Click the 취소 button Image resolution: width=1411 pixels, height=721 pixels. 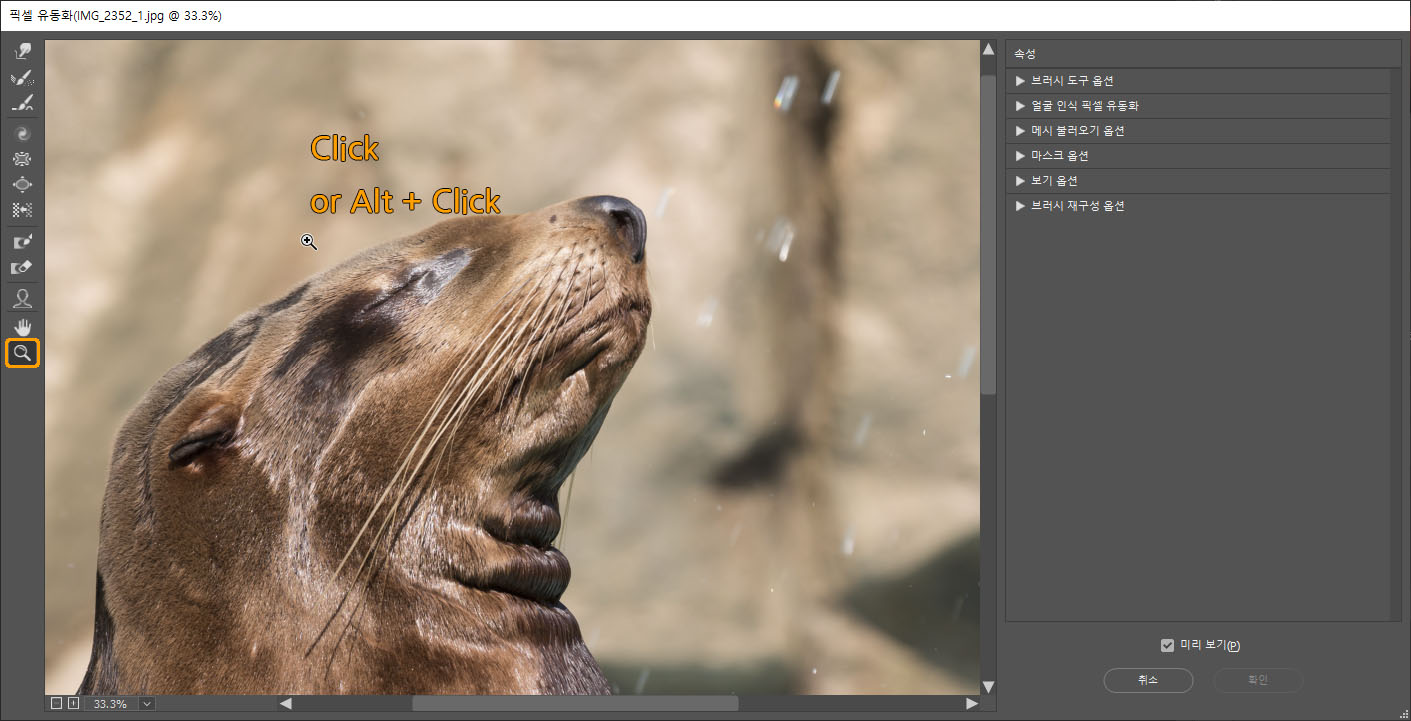1148,680
